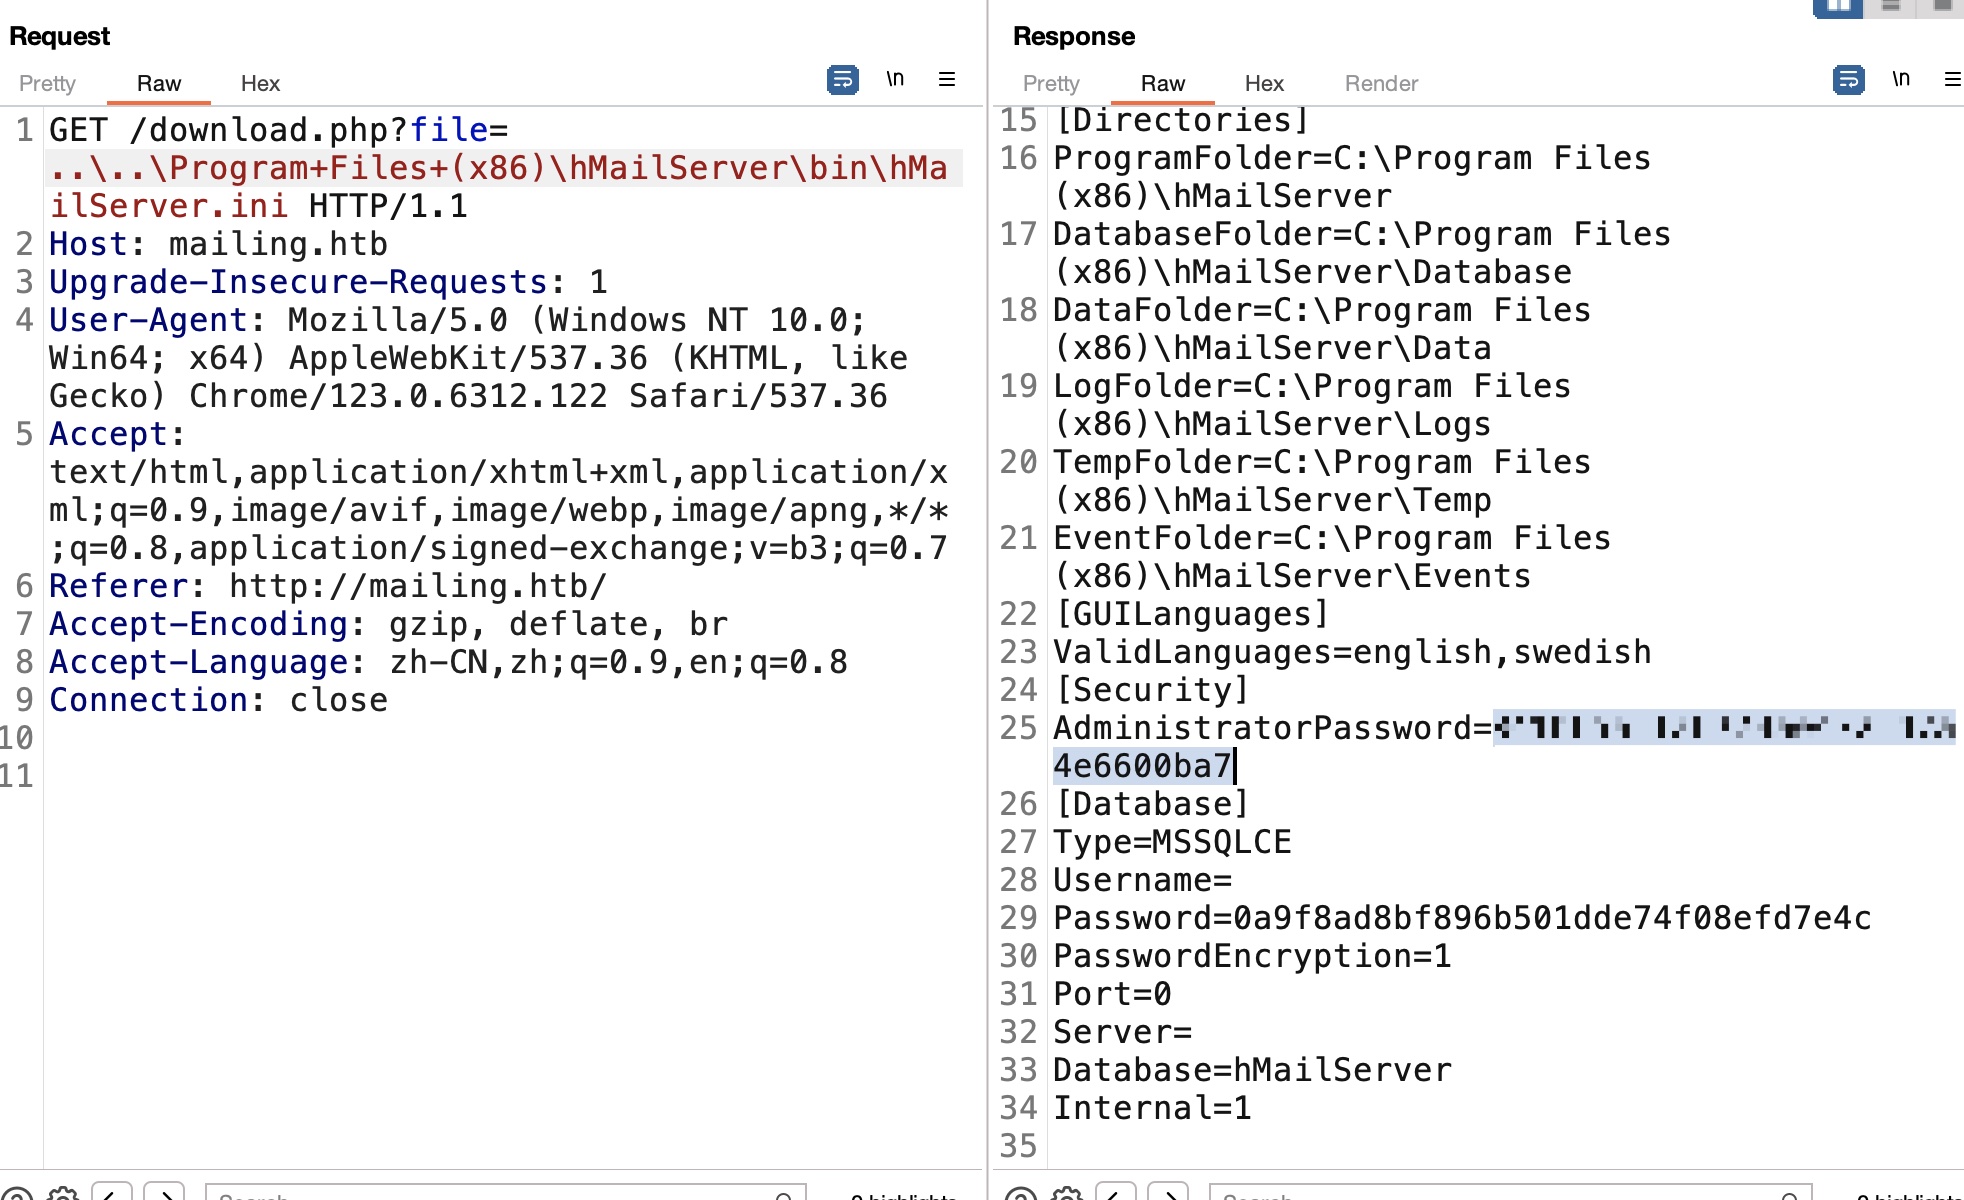Select top-bottom stacked layout icon
The image size is (1964, 1200).
coord(1890,7)
